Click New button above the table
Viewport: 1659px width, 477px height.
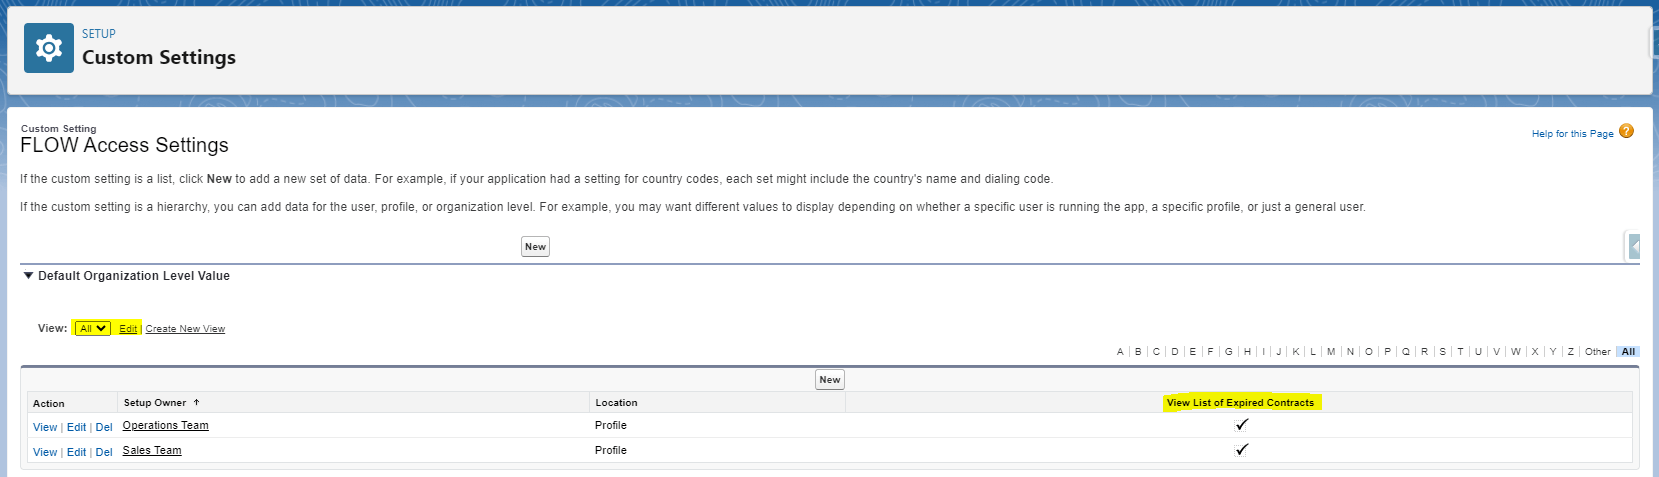click(829, 380)
